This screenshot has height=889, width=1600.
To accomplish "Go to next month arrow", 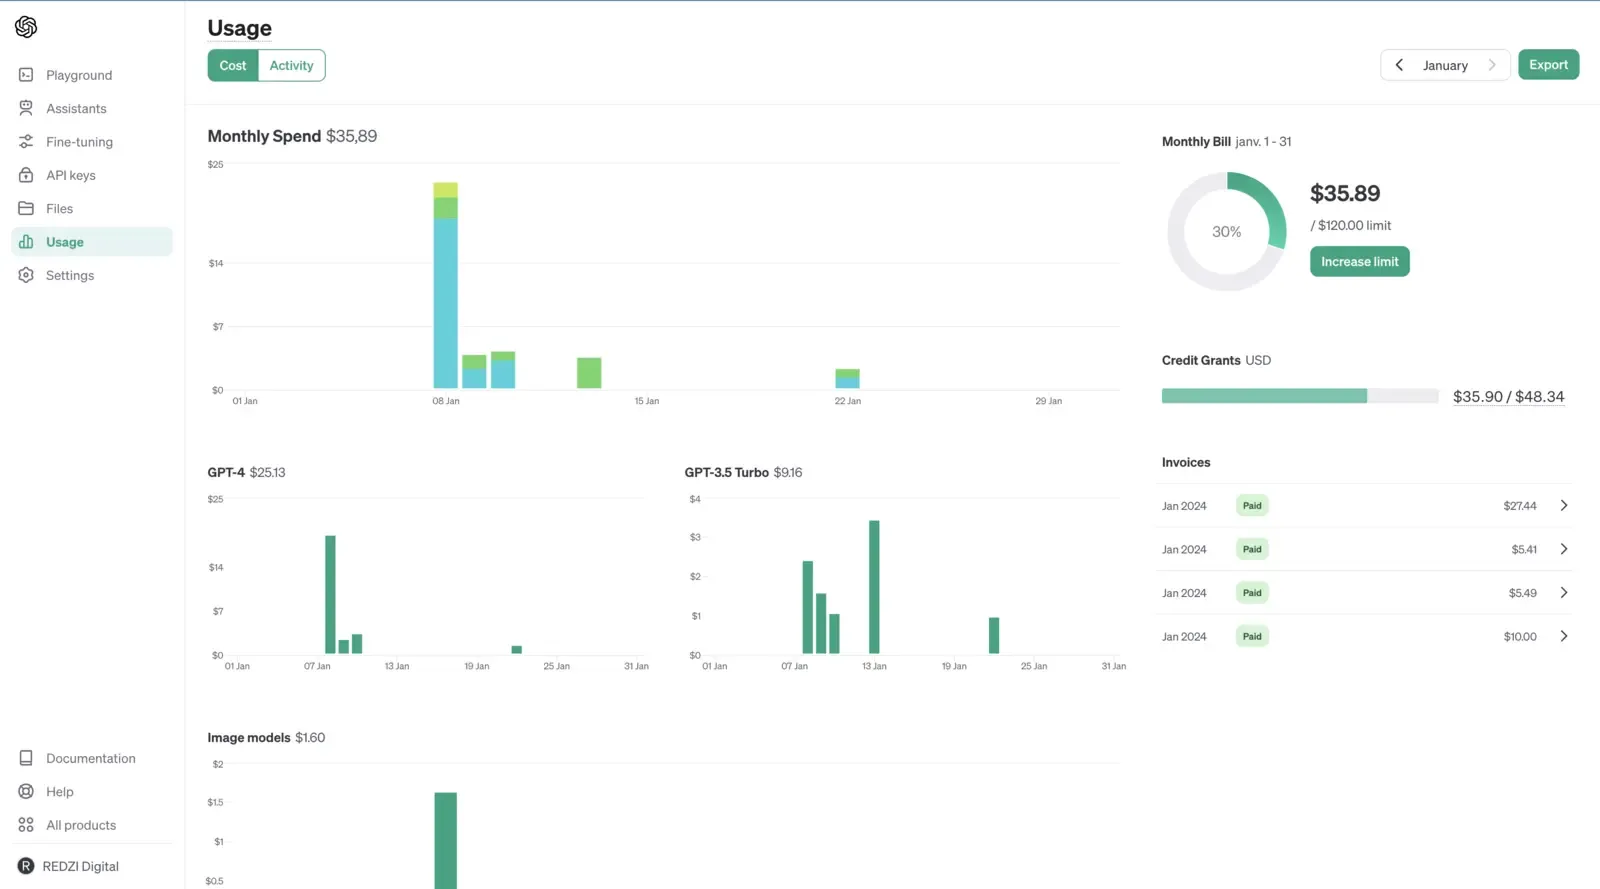I will coord(1491,65).
